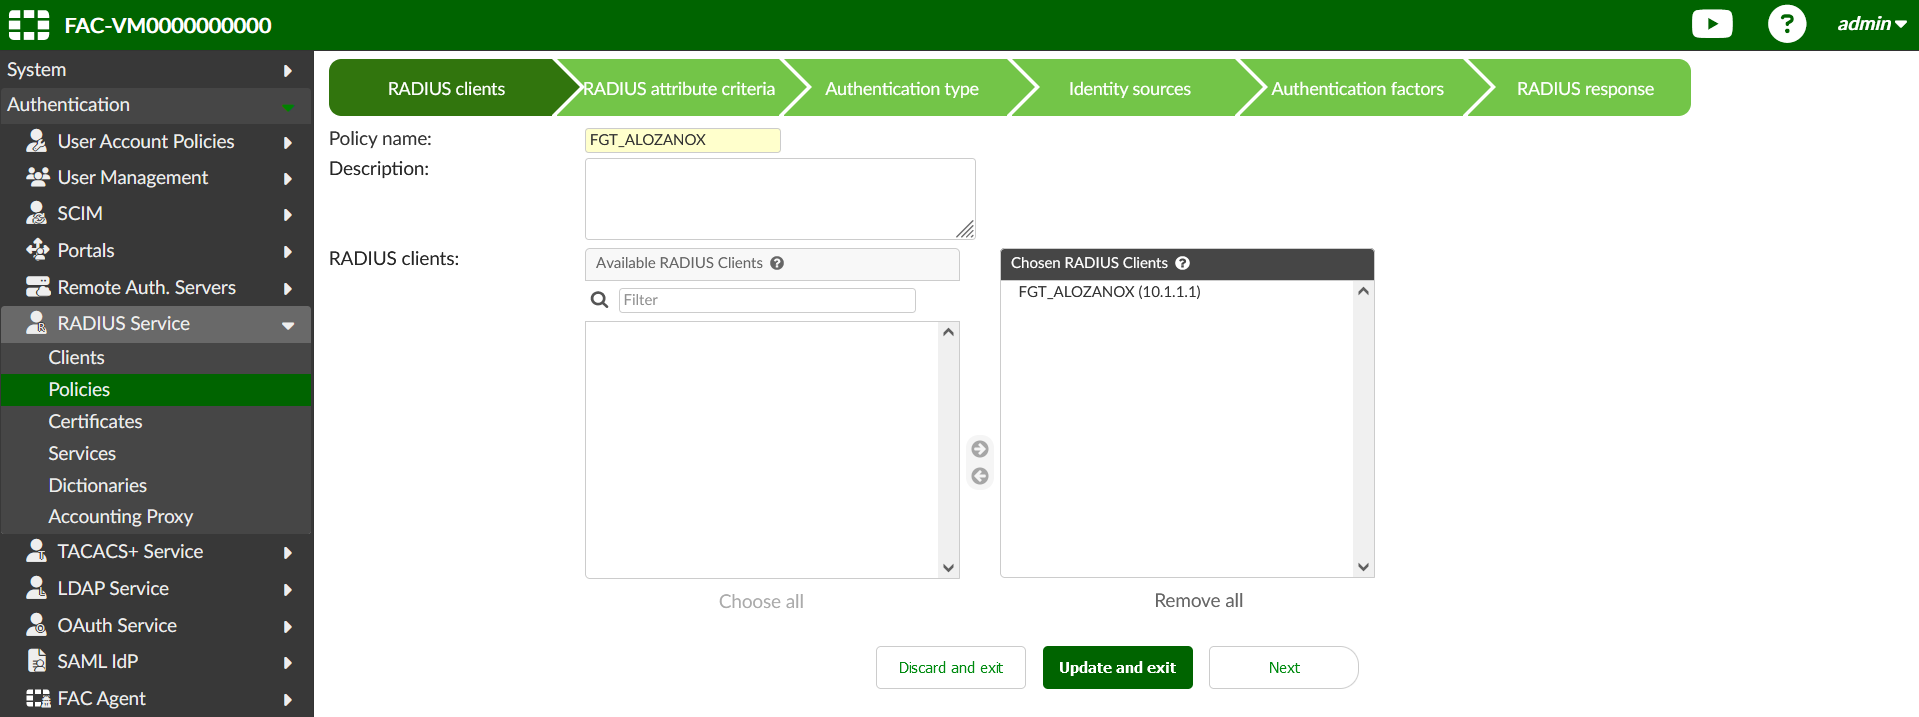The image size is (1919, 717).
Task: Open the admin user dropdown
Action: [1870, 24]
